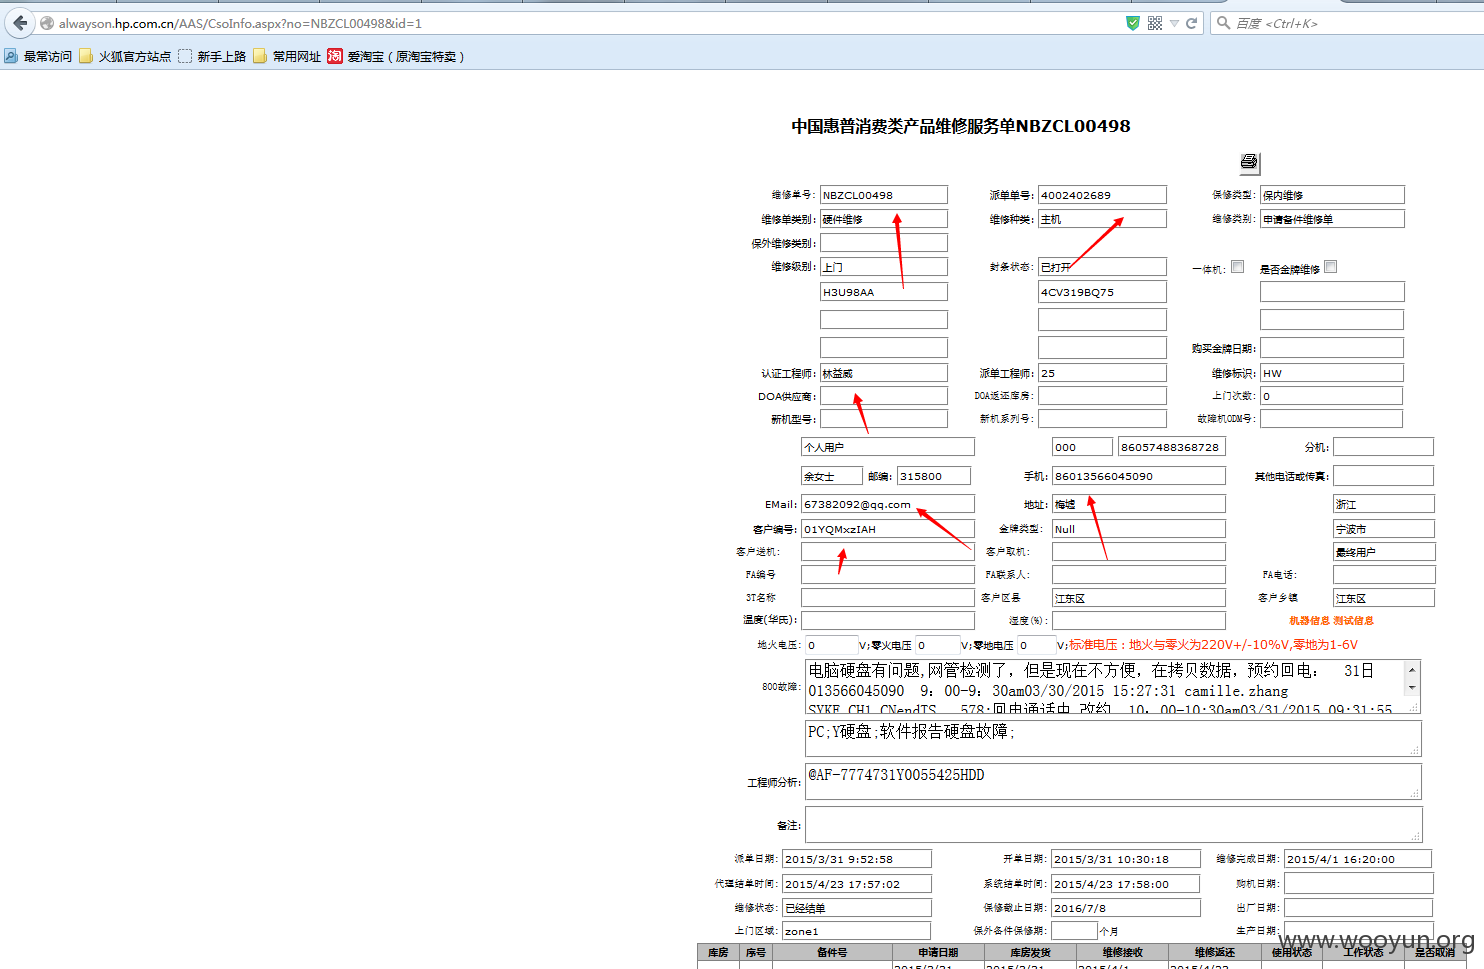1484x969 pixels.
Task: Click the city field 宁波市
Action: point(1384,529)
